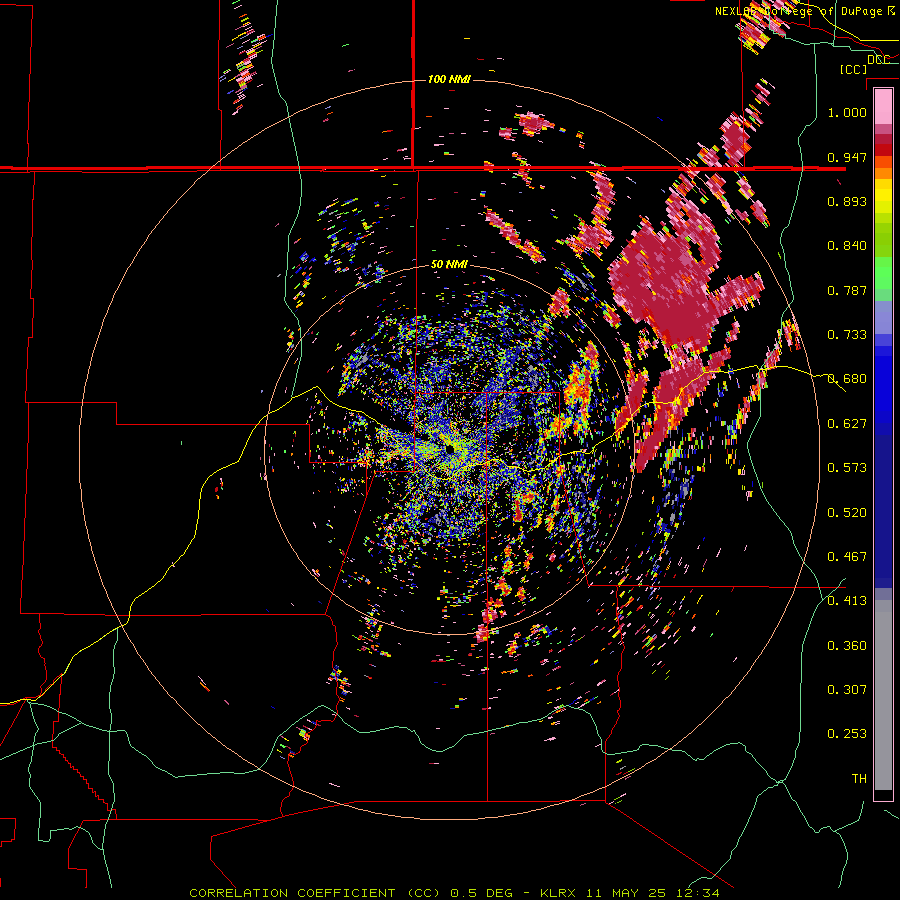Pick the orange color bar segment
Viewport: 900px width, 900px height.
tap(883, 173)
